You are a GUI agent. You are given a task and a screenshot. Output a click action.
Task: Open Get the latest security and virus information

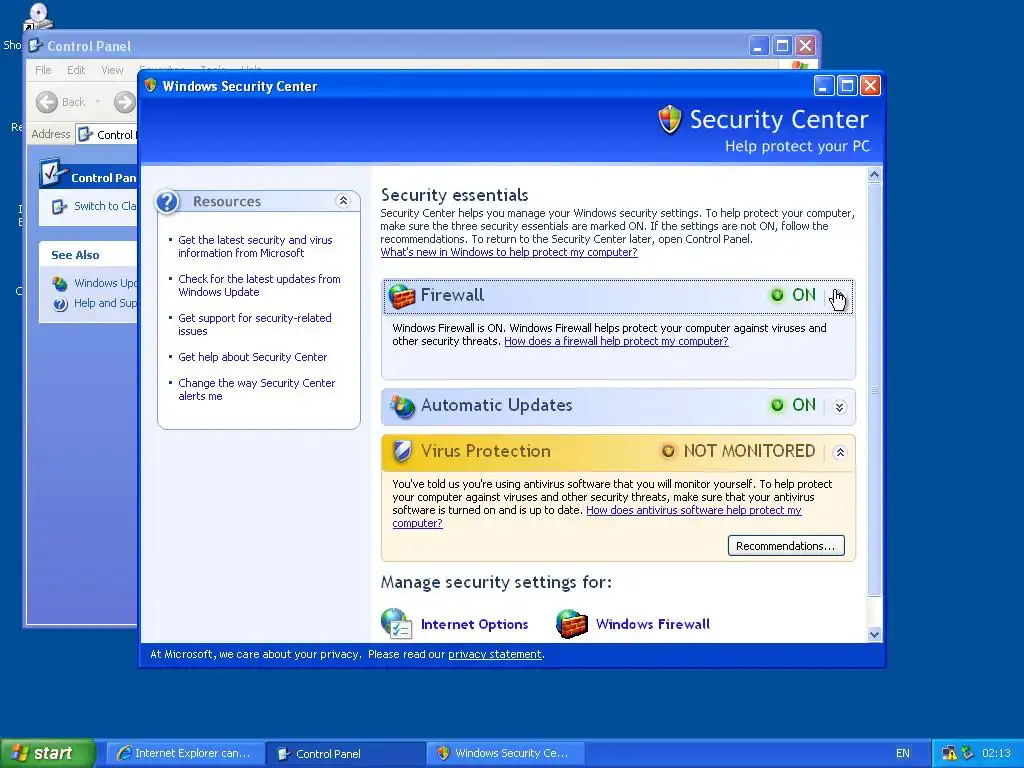(x=255, y=246)
